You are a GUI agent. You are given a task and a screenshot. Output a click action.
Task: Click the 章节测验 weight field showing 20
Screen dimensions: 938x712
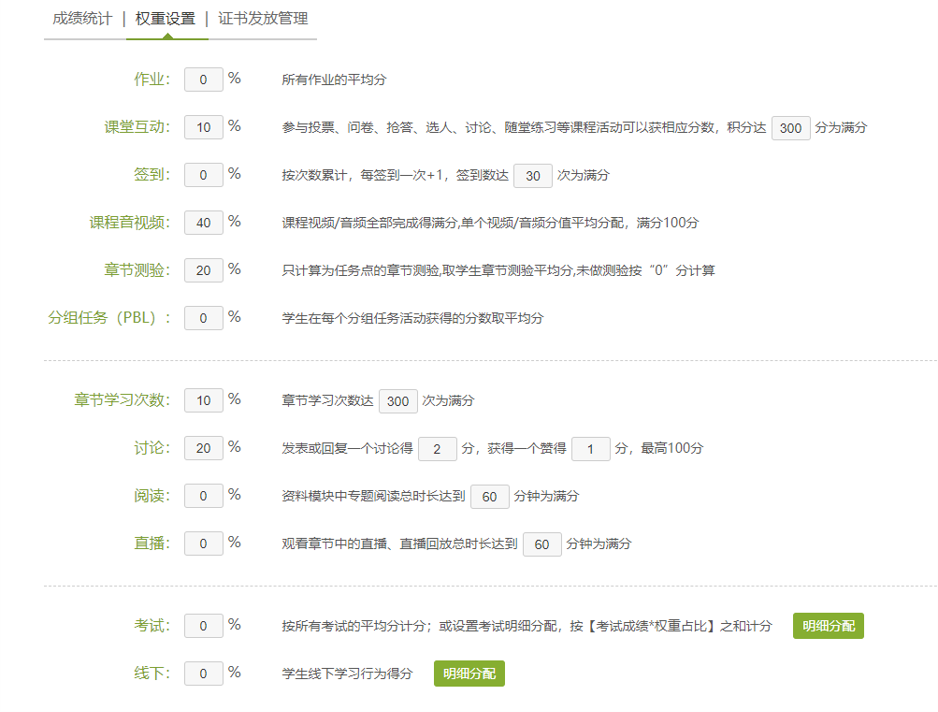[x=203, y=270]
